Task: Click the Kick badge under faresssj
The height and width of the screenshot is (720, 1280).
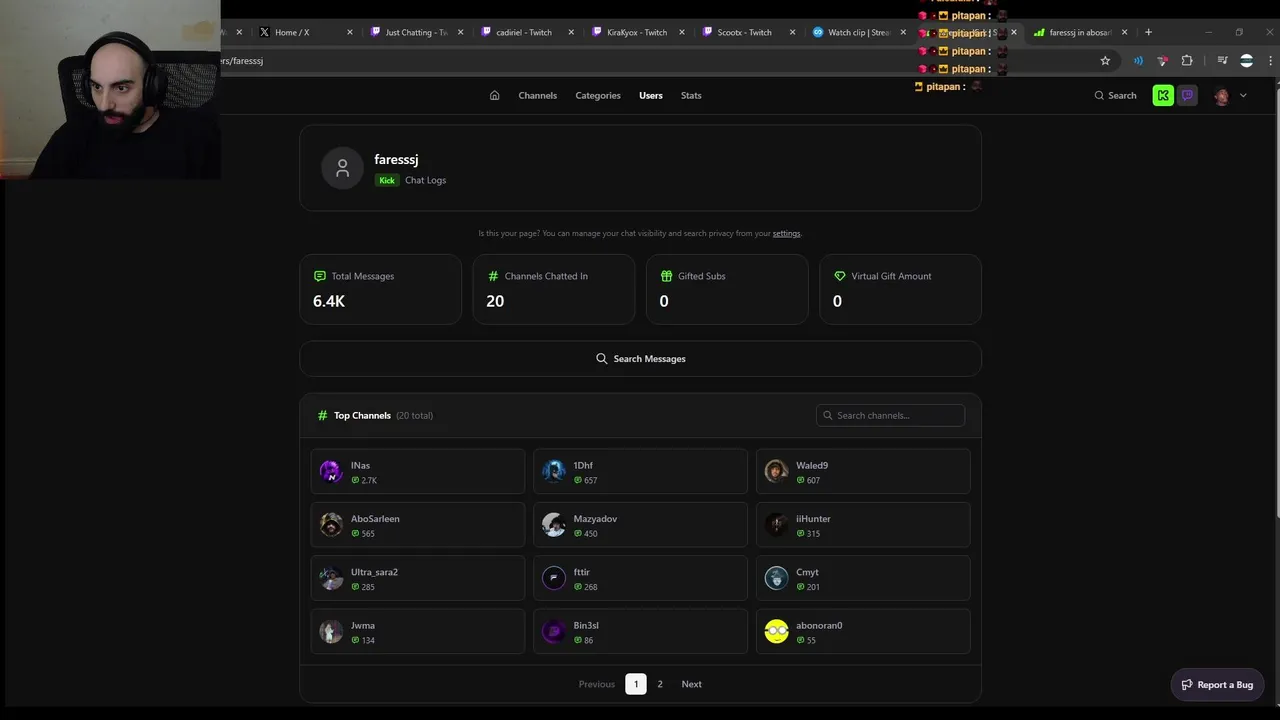Action: (x=387, y=180)
